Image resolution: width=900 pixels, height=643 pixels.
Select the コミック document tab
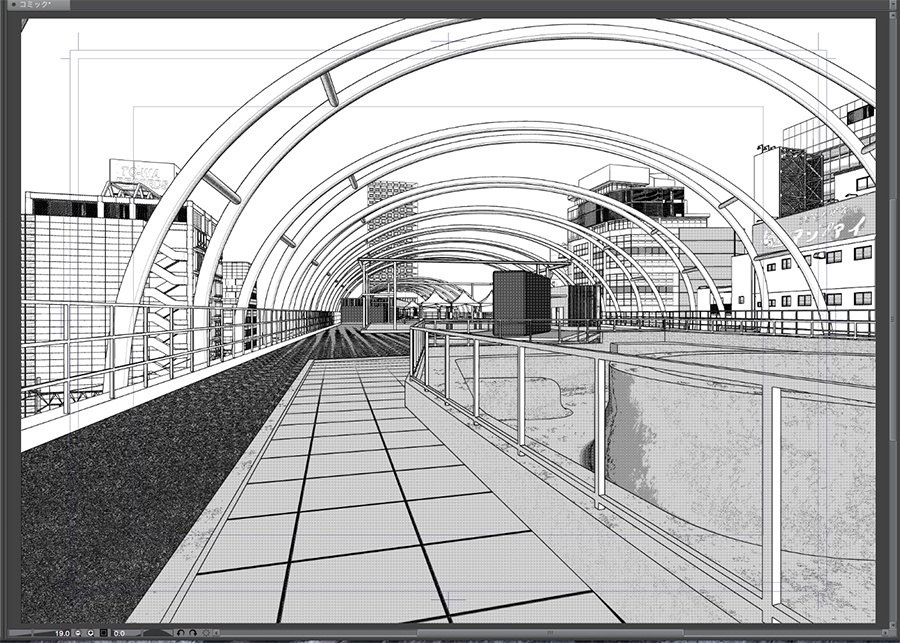[x=36, y=5]
